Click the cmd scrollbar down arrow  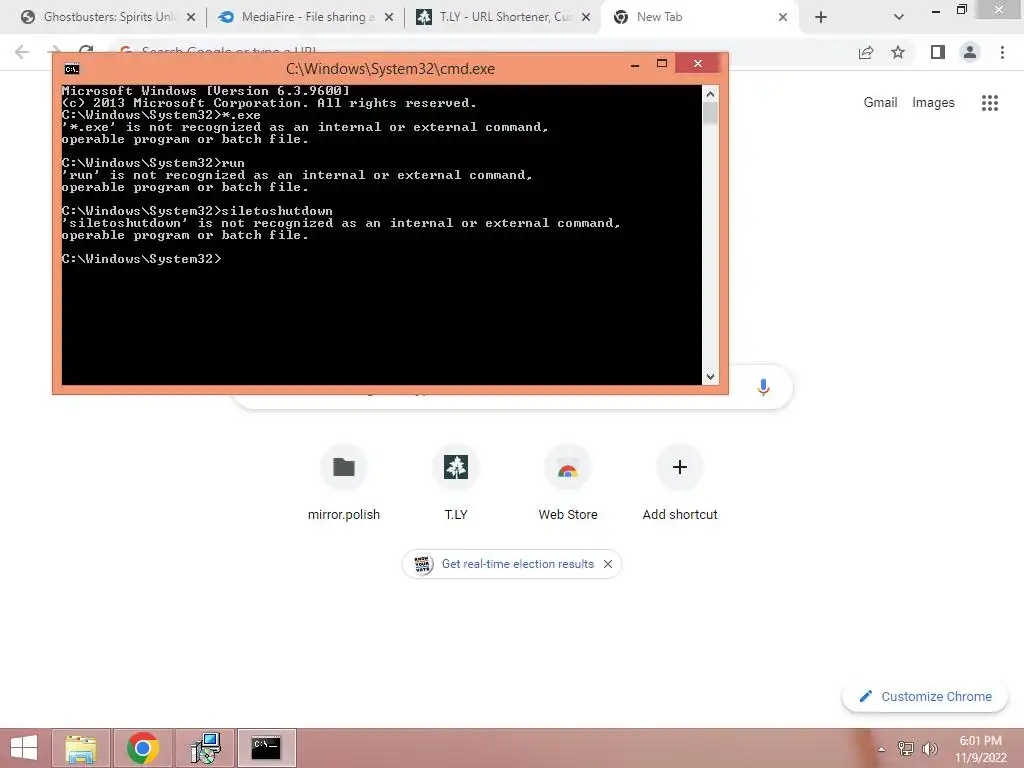pos(711,377)
